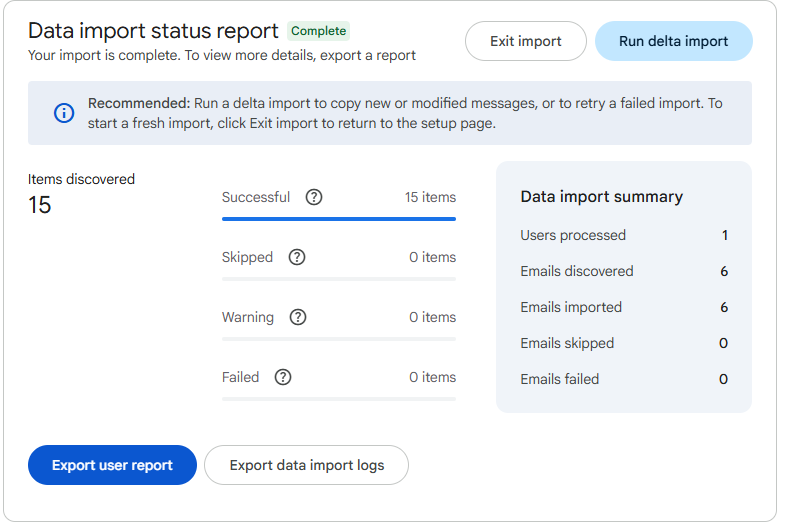
Task: Click the 'Warning' status label
Action: (248, 317)
